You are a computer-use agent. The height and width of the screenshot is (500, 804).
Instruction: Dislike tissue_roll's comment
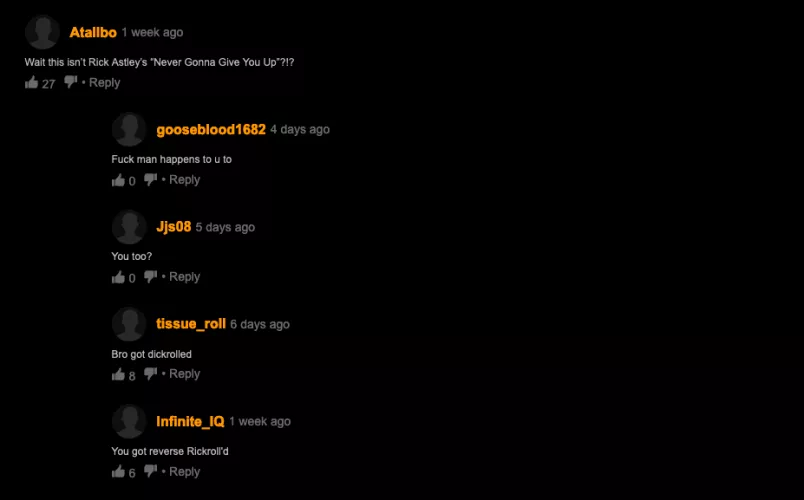(x=150, y=374)
